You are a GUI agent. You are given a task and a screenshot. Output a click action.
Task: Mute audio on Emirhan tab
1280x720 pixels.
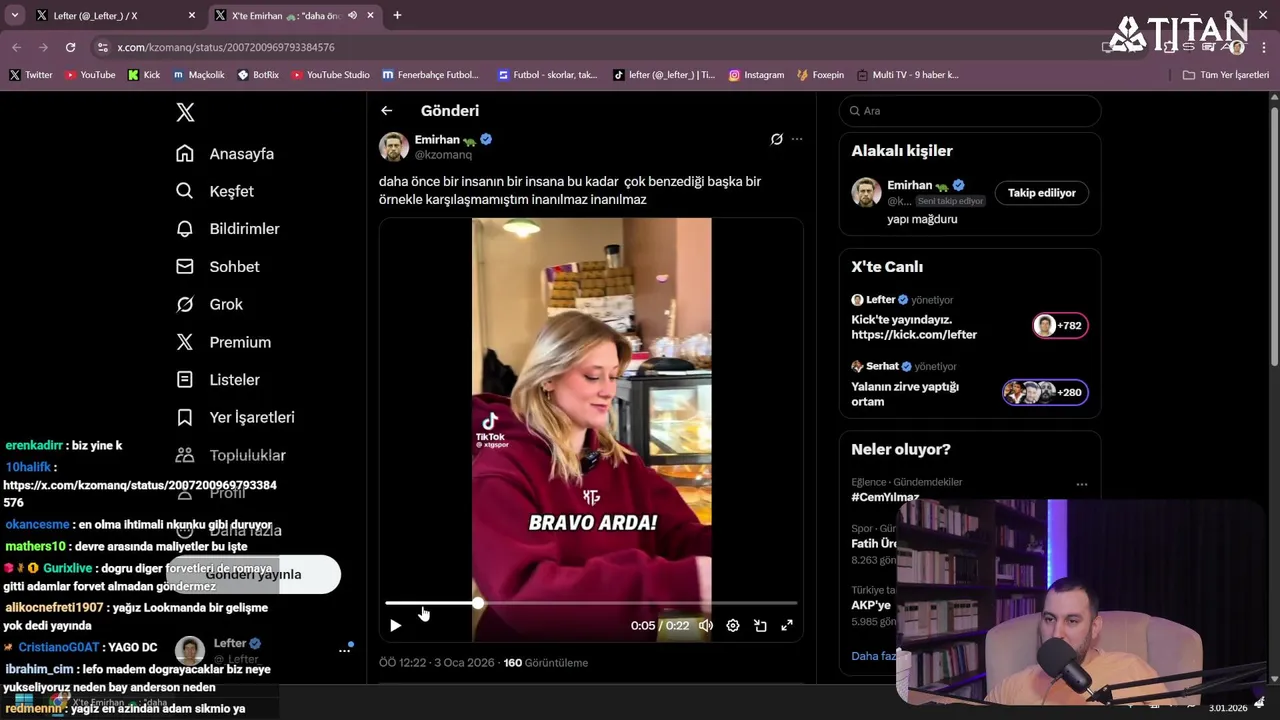(352, 16)
